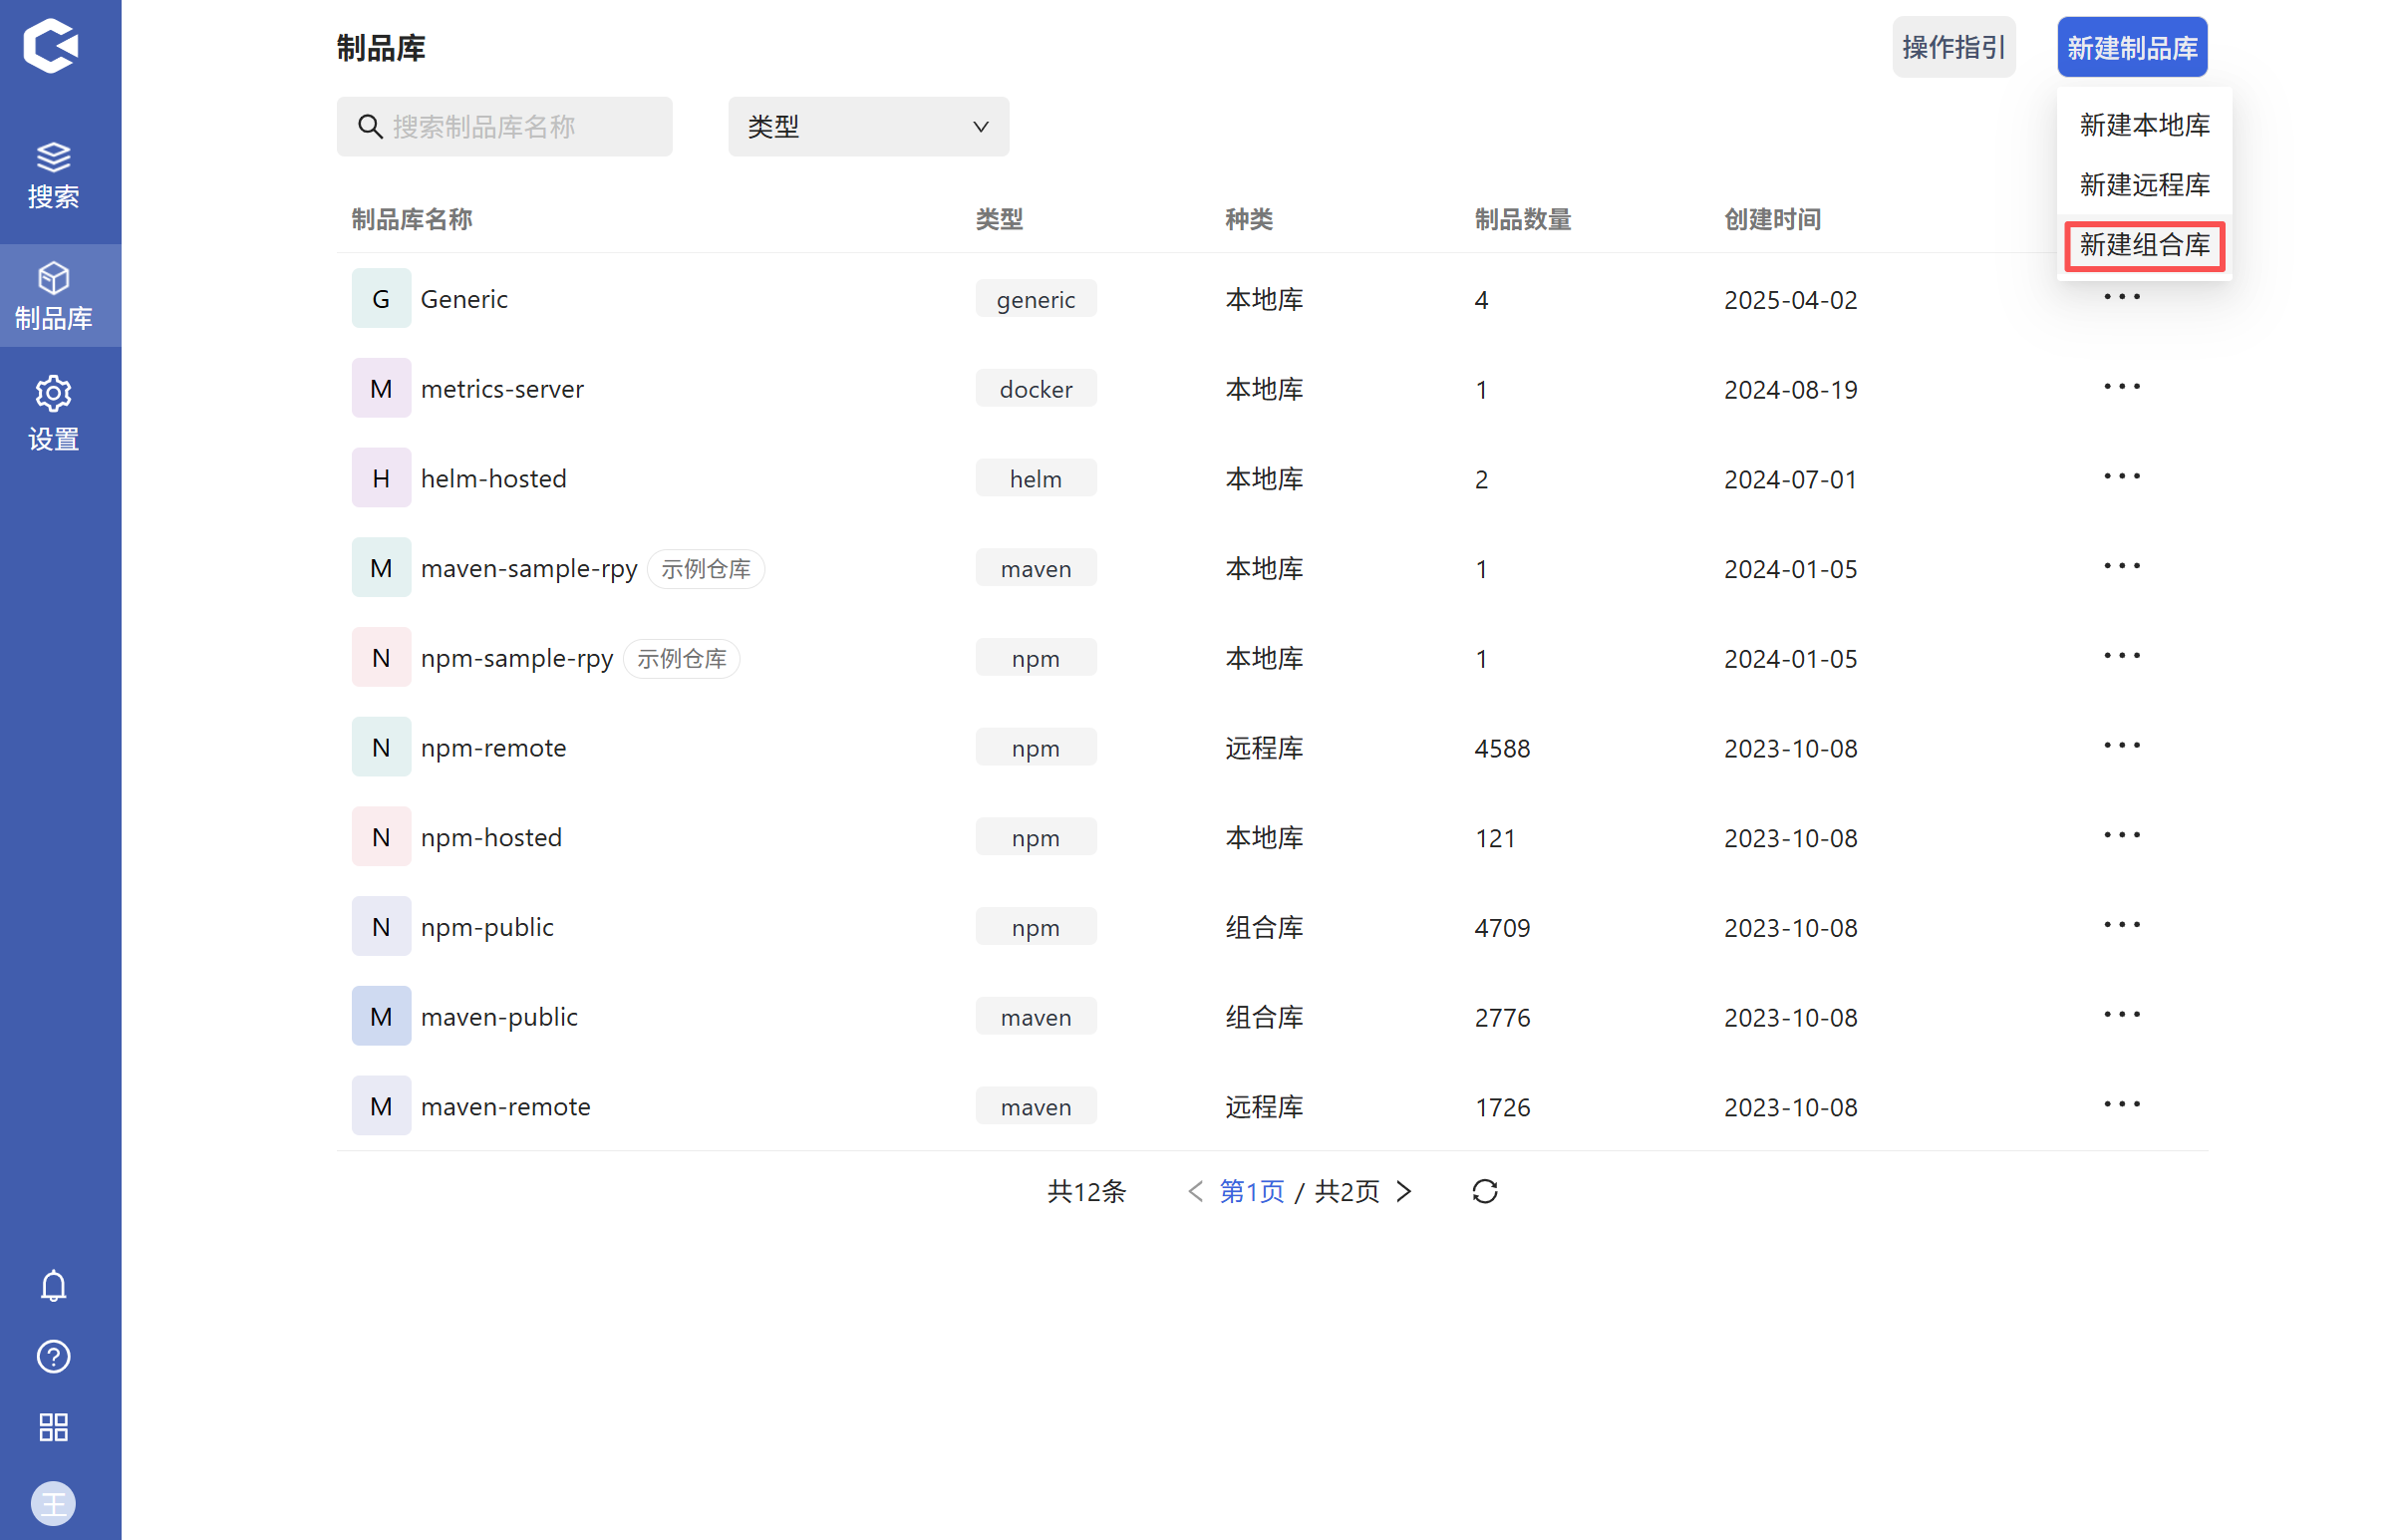Select 新建本地库 menu entry

pos(2143,125)
